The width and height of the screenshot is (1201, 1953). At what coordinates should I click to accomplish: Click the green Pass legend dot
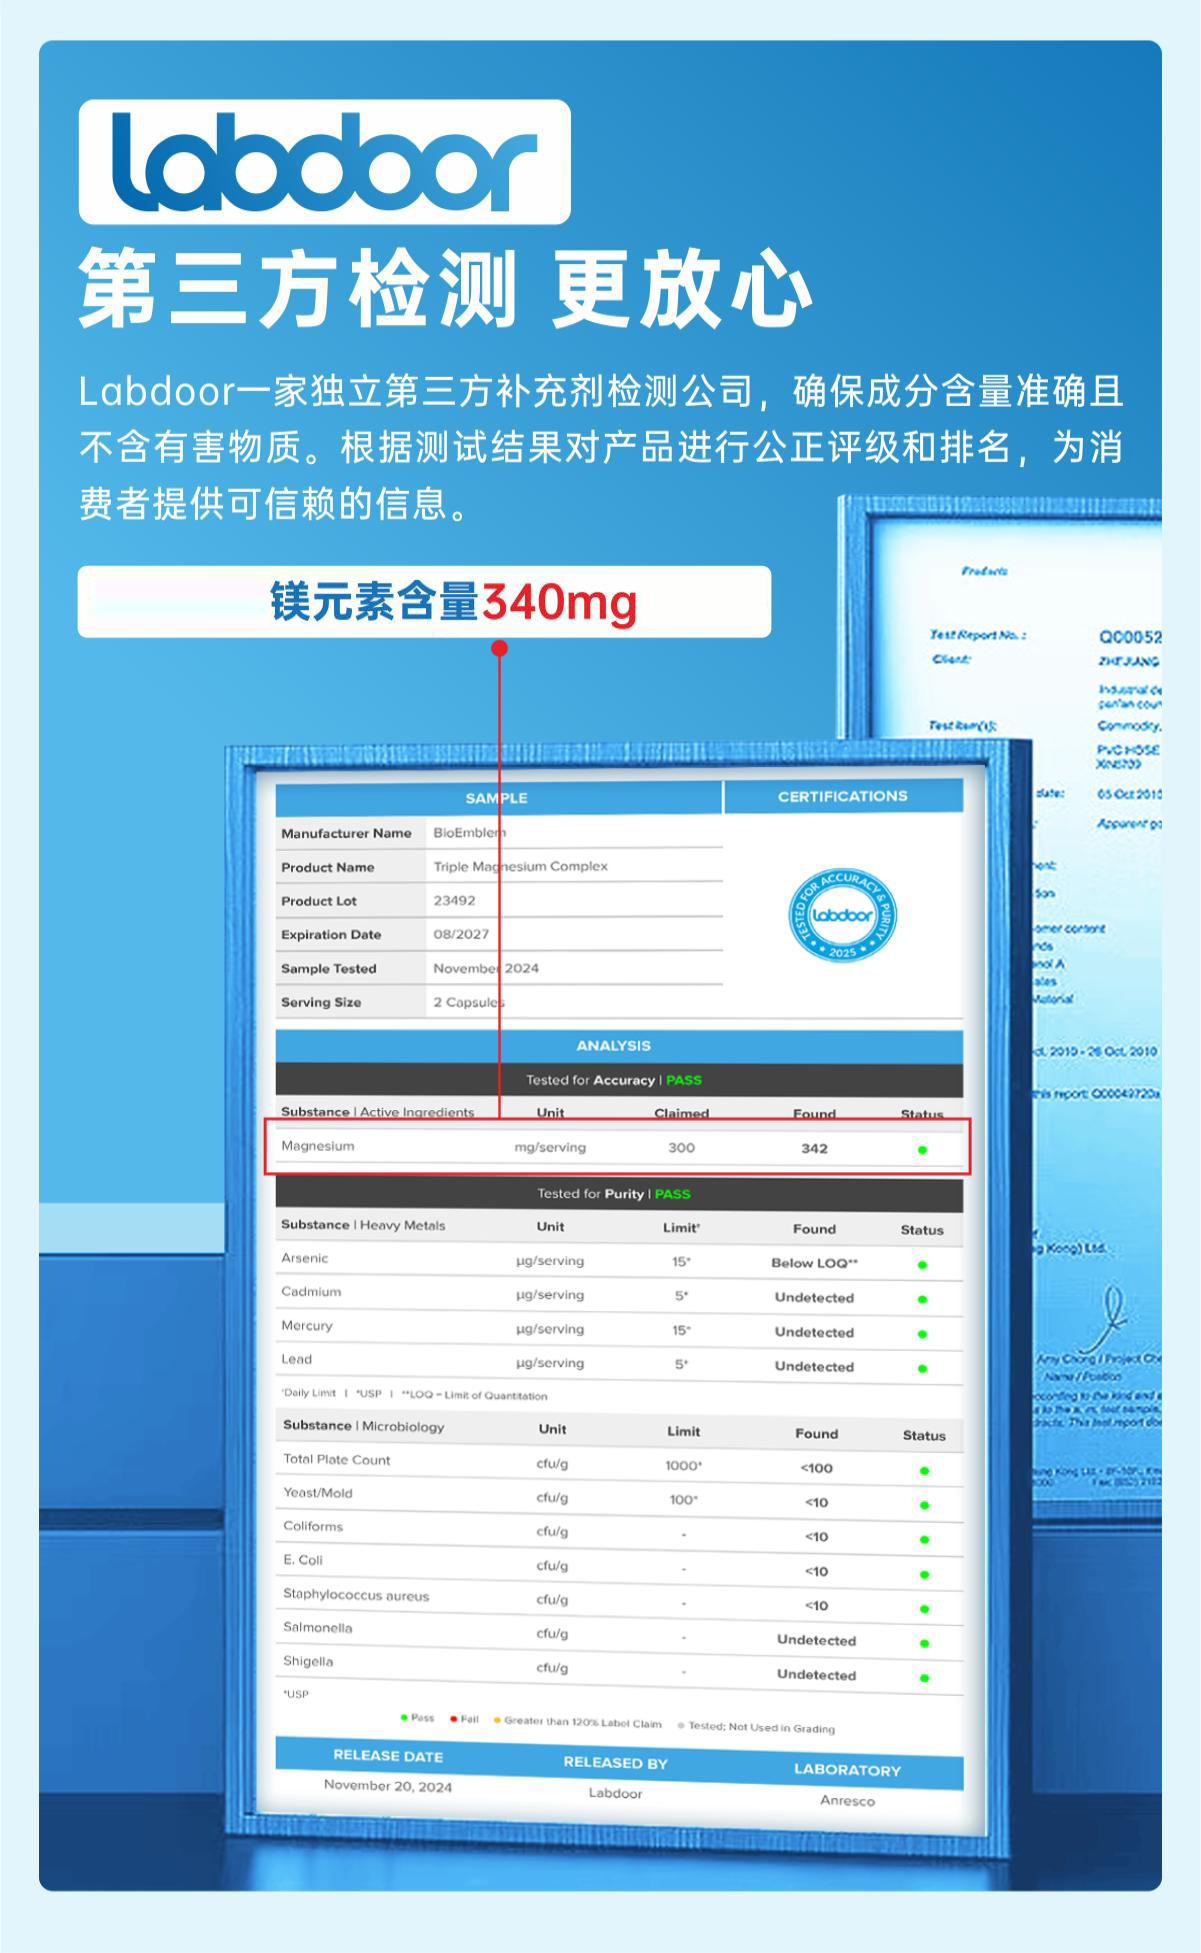coord(404,1718)
